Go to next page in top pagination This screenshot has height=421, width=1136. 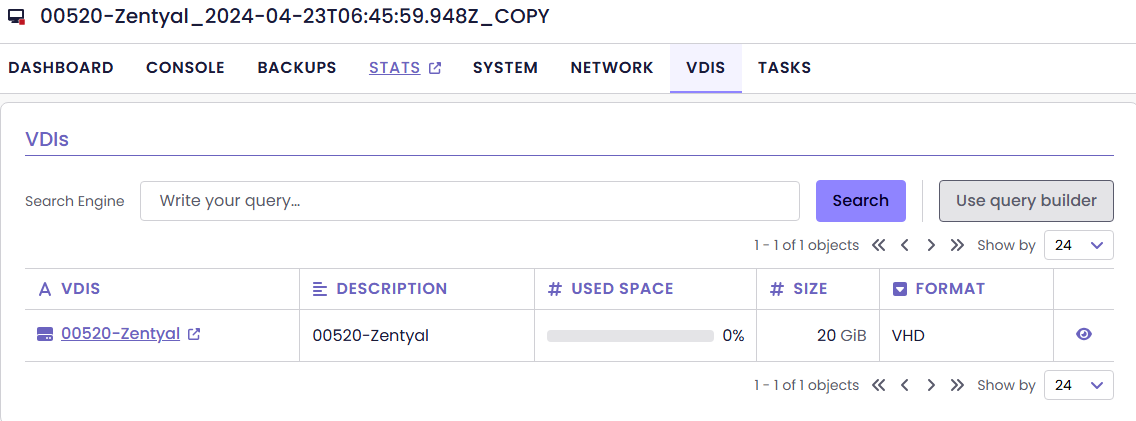tap(931, 245)
